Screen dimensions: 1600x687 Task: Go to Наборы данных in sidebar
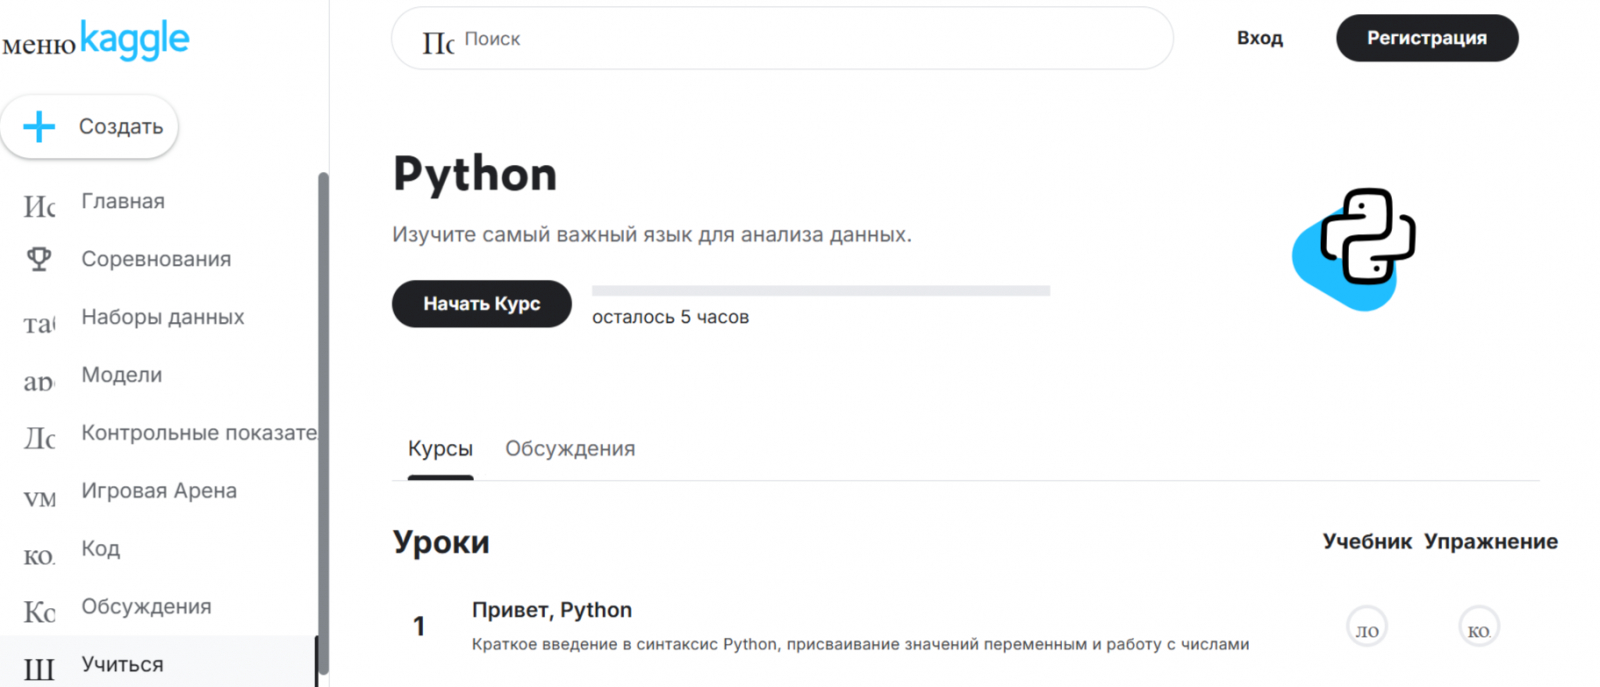click(162, 317)
